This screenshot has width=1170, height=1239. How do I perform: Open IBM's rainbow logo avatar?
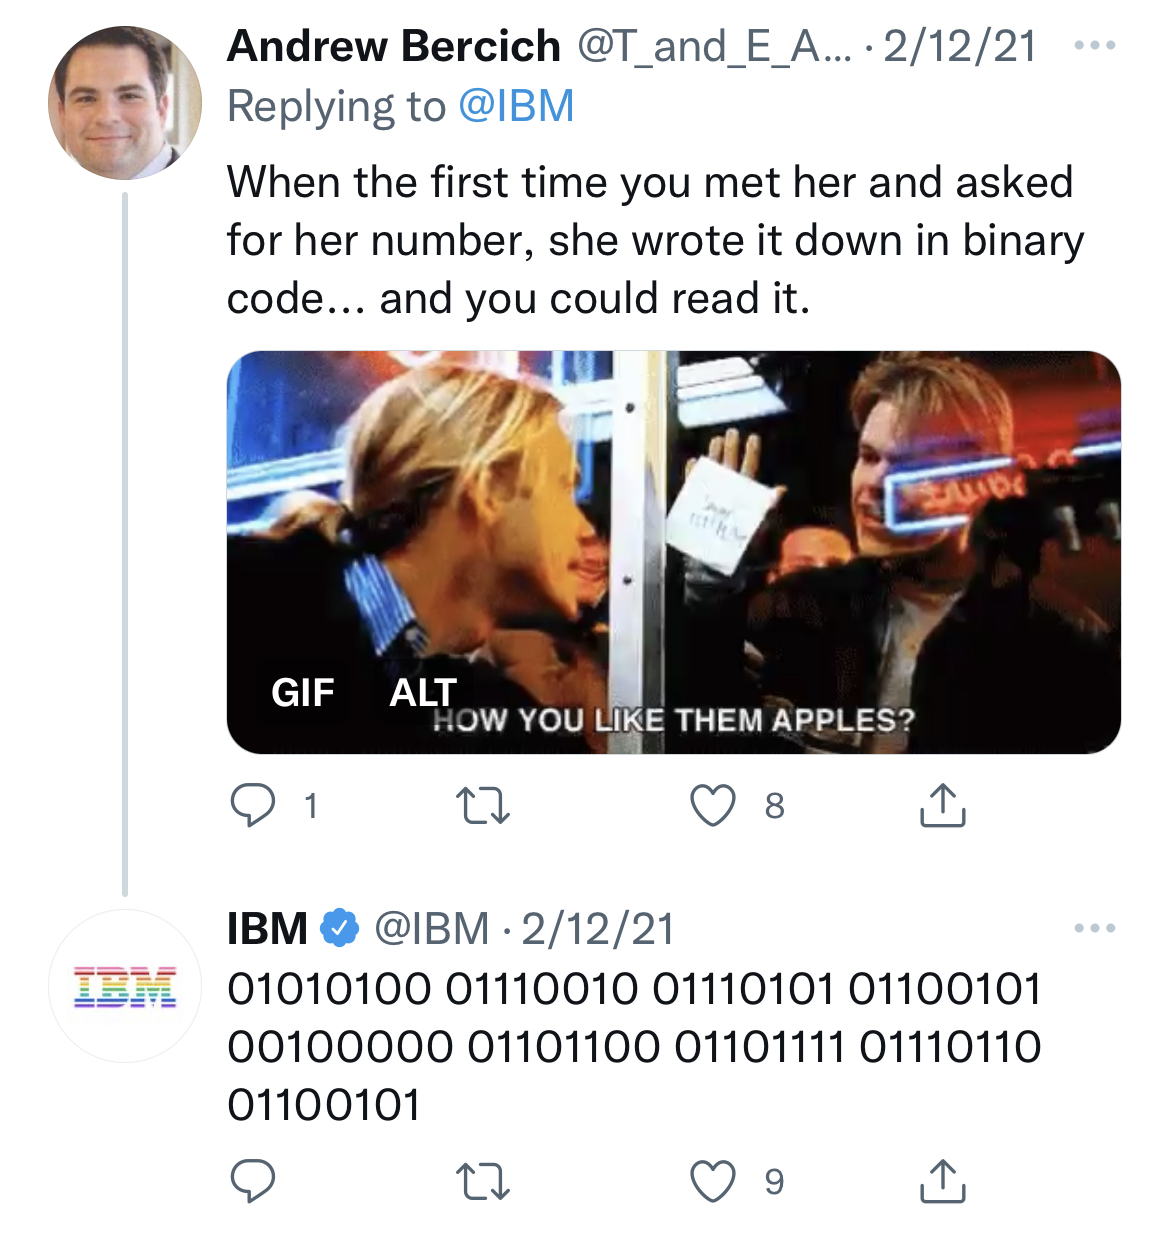125,986
